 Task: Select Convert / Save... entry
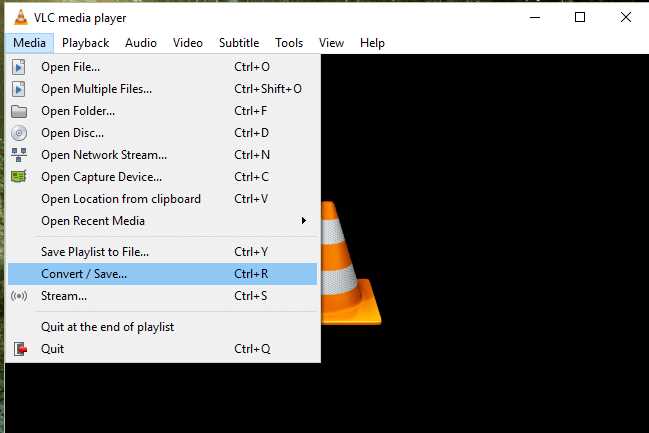click(x=163, y=274)
